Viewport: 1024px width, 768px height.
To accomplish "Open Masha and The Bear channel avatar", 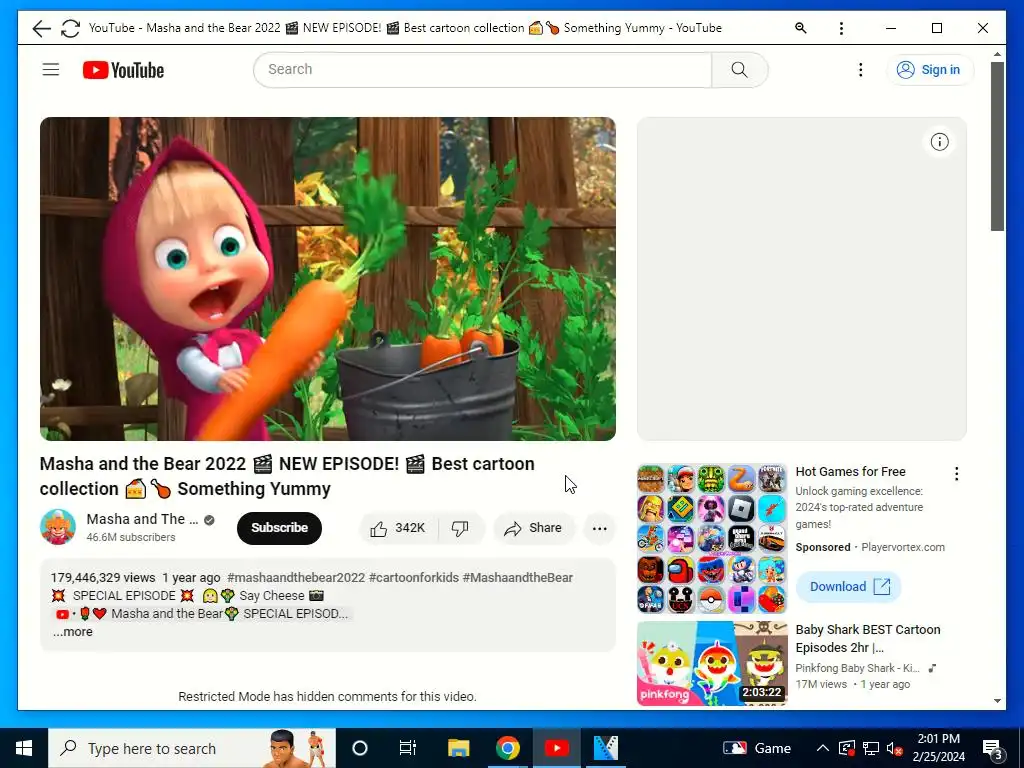I will coord(58,527).
